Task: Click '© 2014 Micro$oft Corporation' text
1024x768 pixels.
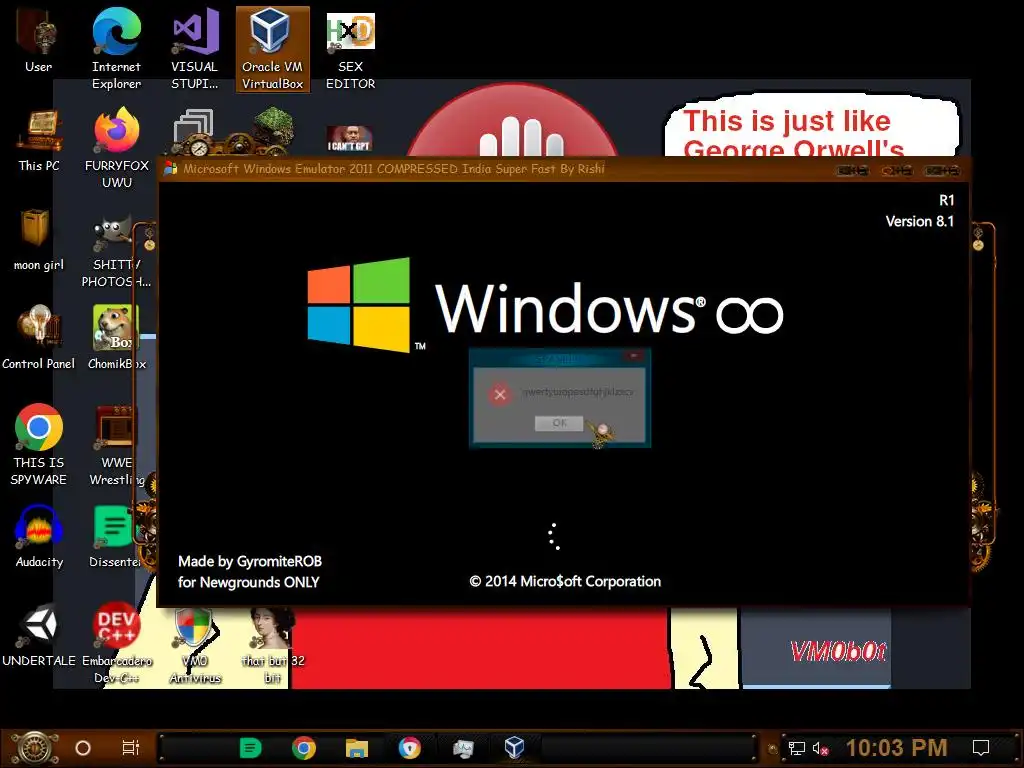Action: 565,581
